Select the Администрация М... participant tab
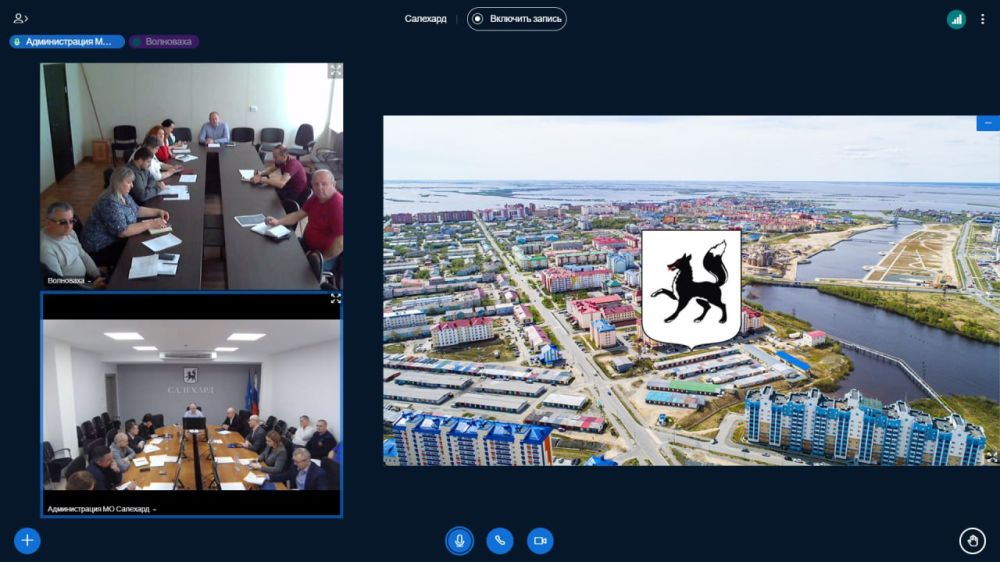Screen dimensions: 1000x562 pyautogui.click(x=67, y=42)
